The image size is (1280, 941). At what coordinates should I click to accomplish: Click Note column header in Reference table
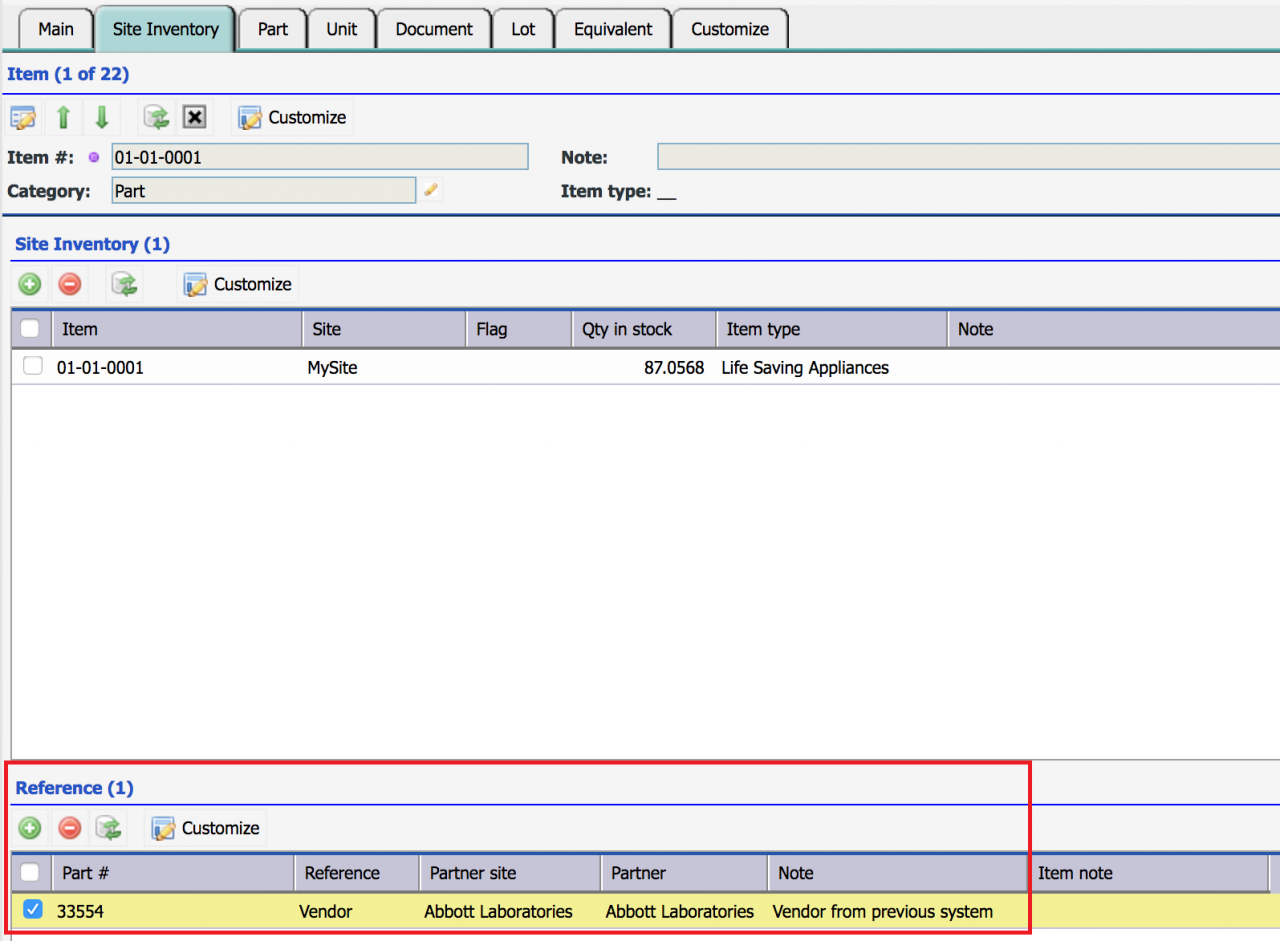click(x=897, y=873)
